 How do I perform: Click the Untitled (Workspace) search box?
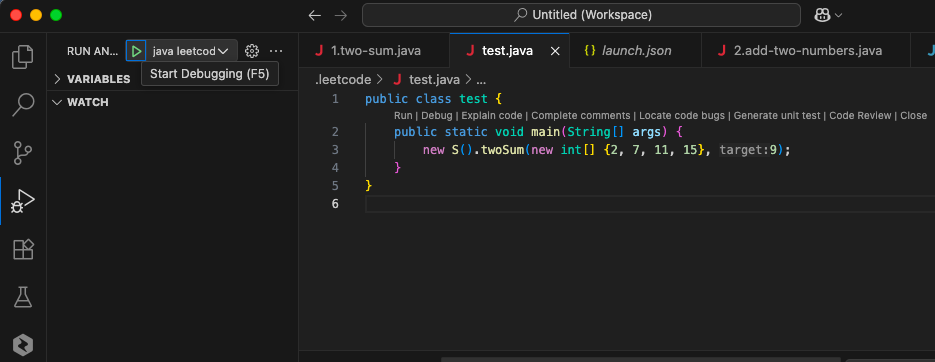(x=581, y=15)
